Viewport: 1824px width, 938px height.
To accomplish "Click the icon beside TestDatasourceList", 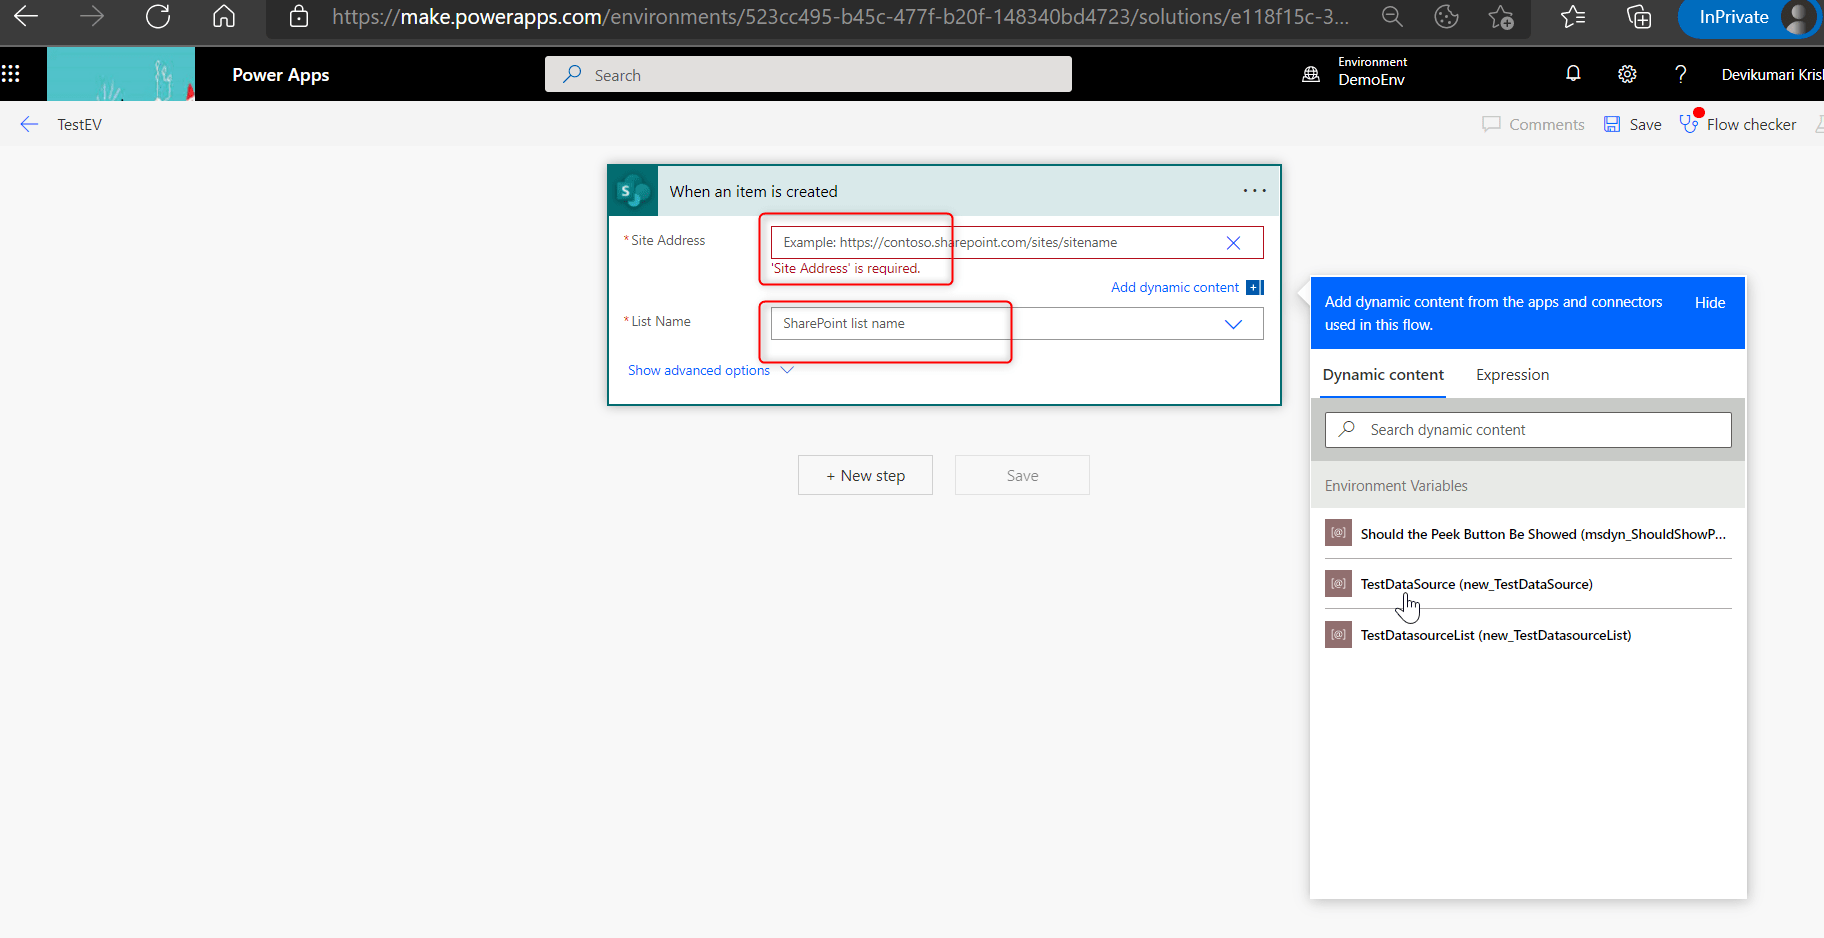I will click(x=1338, y=634).
